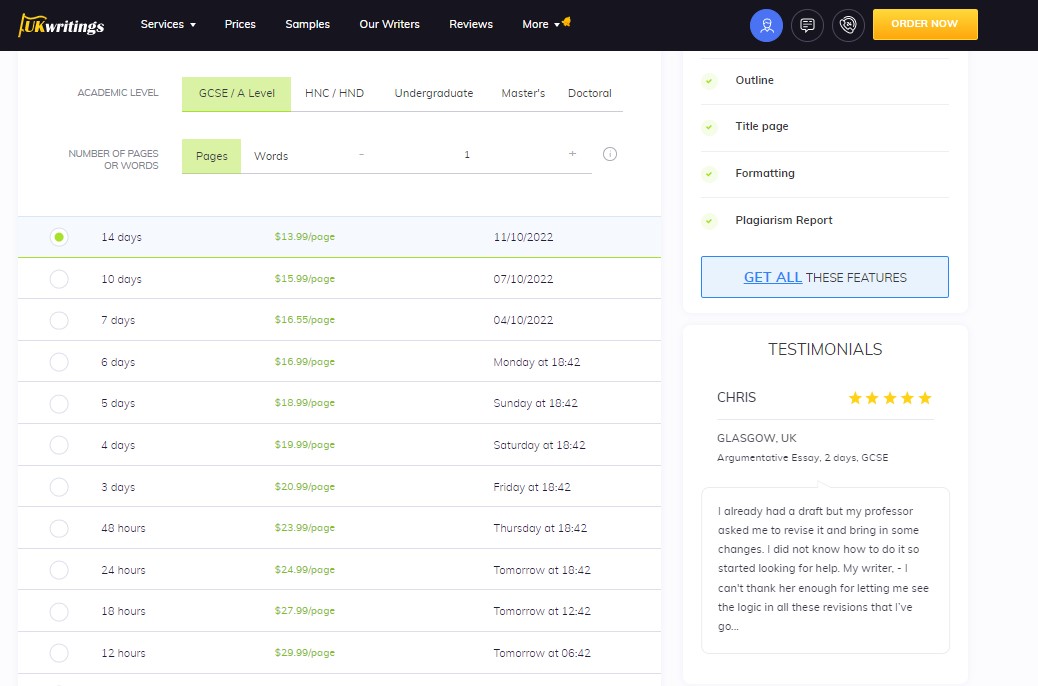Click Tomorrow at 06:42 deadline
The height and width of the screenshot is (686, 1038).
point(542,653)
